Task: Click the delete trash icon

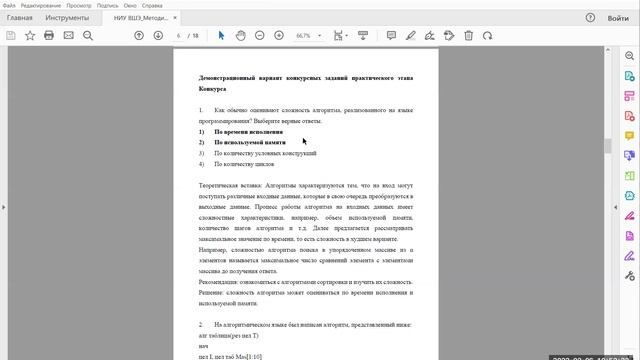Action: tap(469, 36)
